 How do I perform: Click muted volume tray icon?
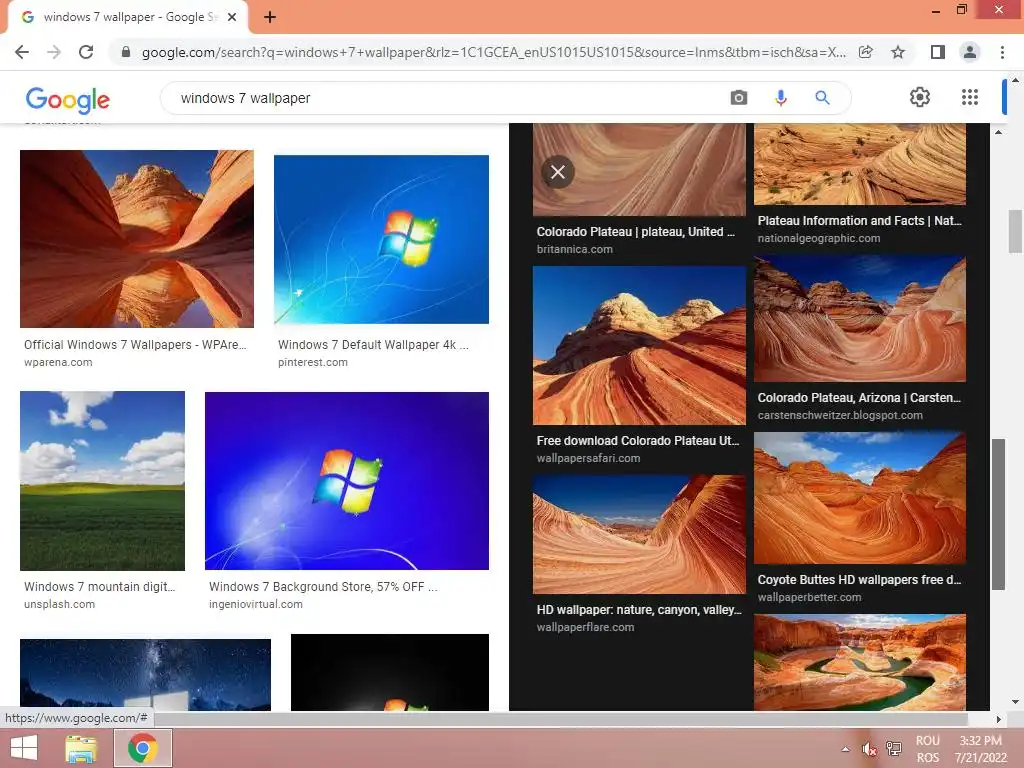tap(869, 749)
